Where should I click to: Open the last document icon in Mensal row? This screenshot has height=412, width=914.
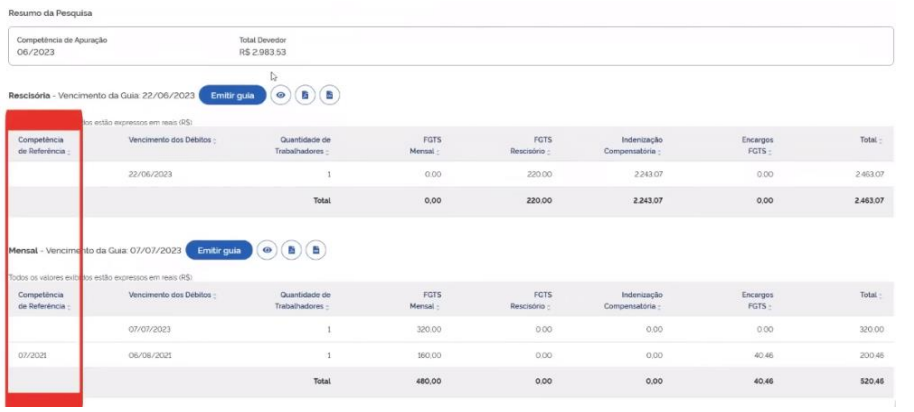click(316, 251)
